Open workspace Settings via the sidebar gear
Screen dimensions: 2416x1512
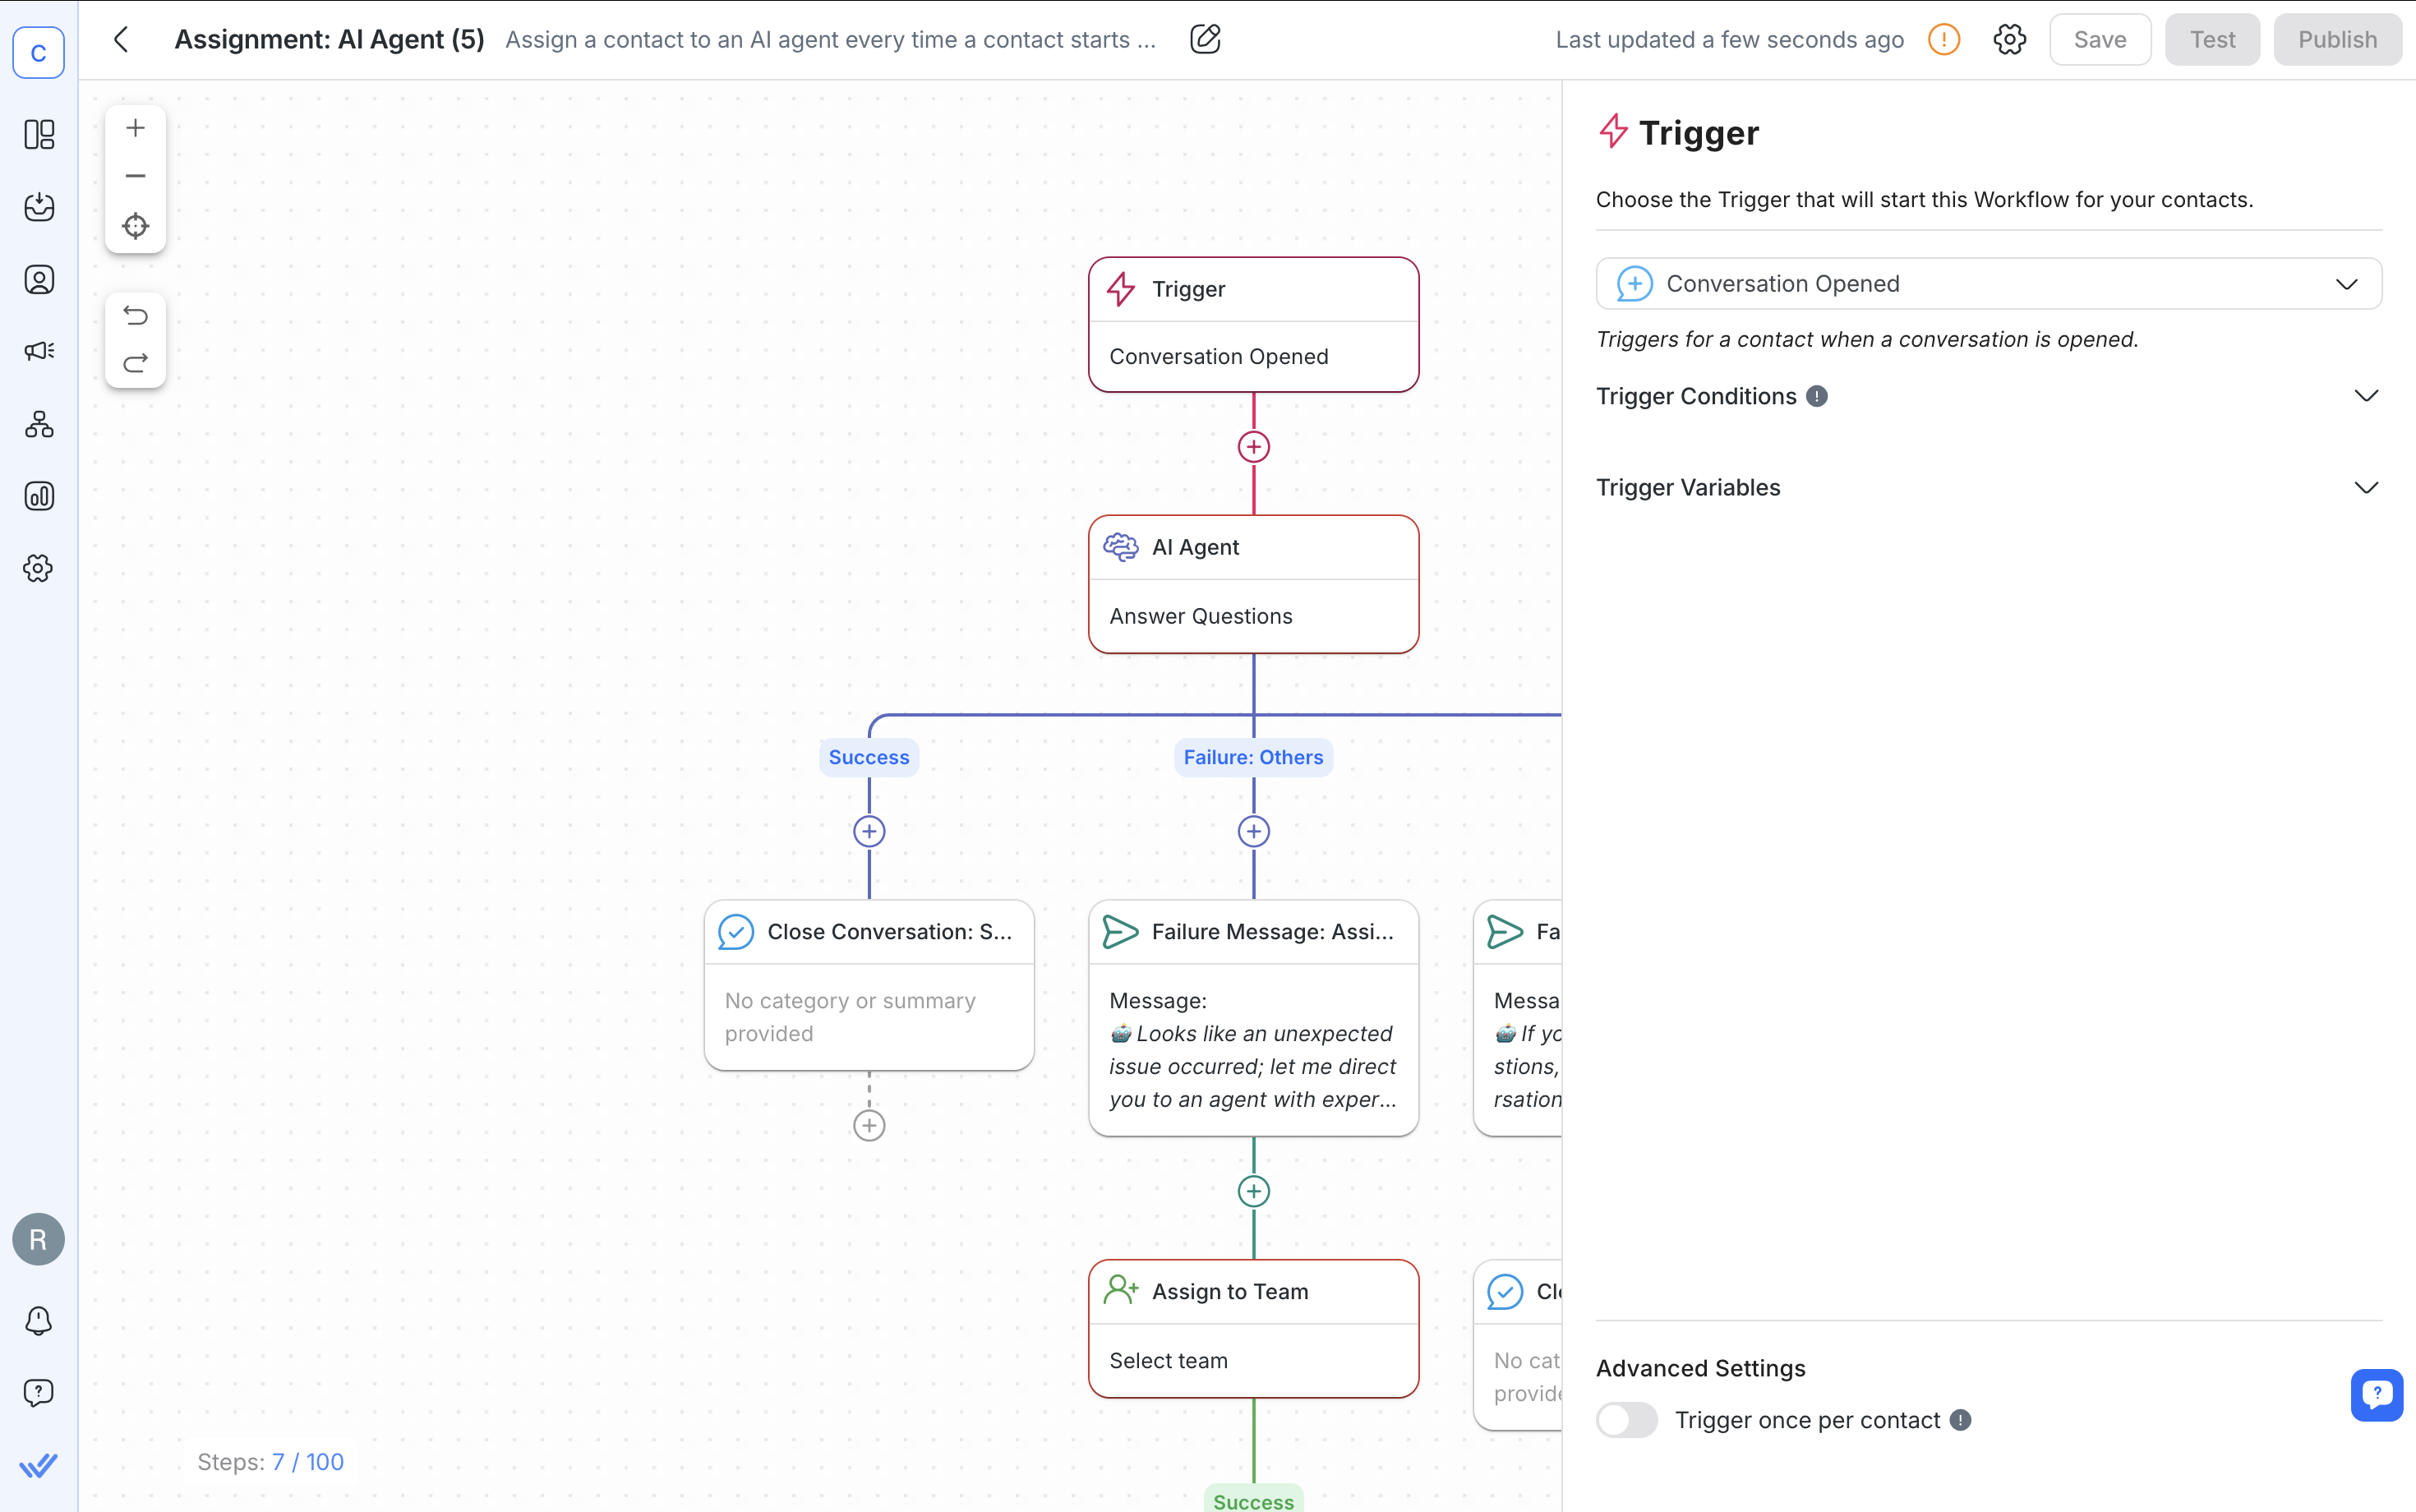coord(39,568)
